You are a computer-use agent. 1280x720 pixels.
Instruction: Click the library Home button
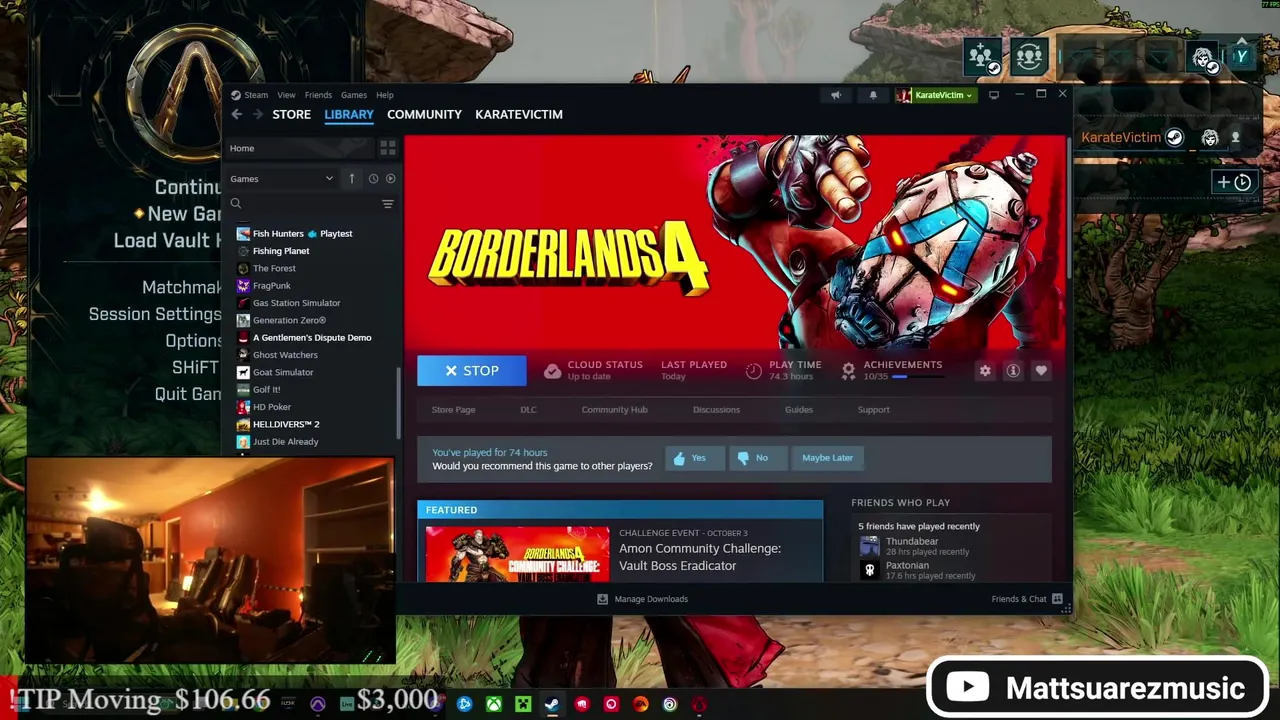(298, 148)
